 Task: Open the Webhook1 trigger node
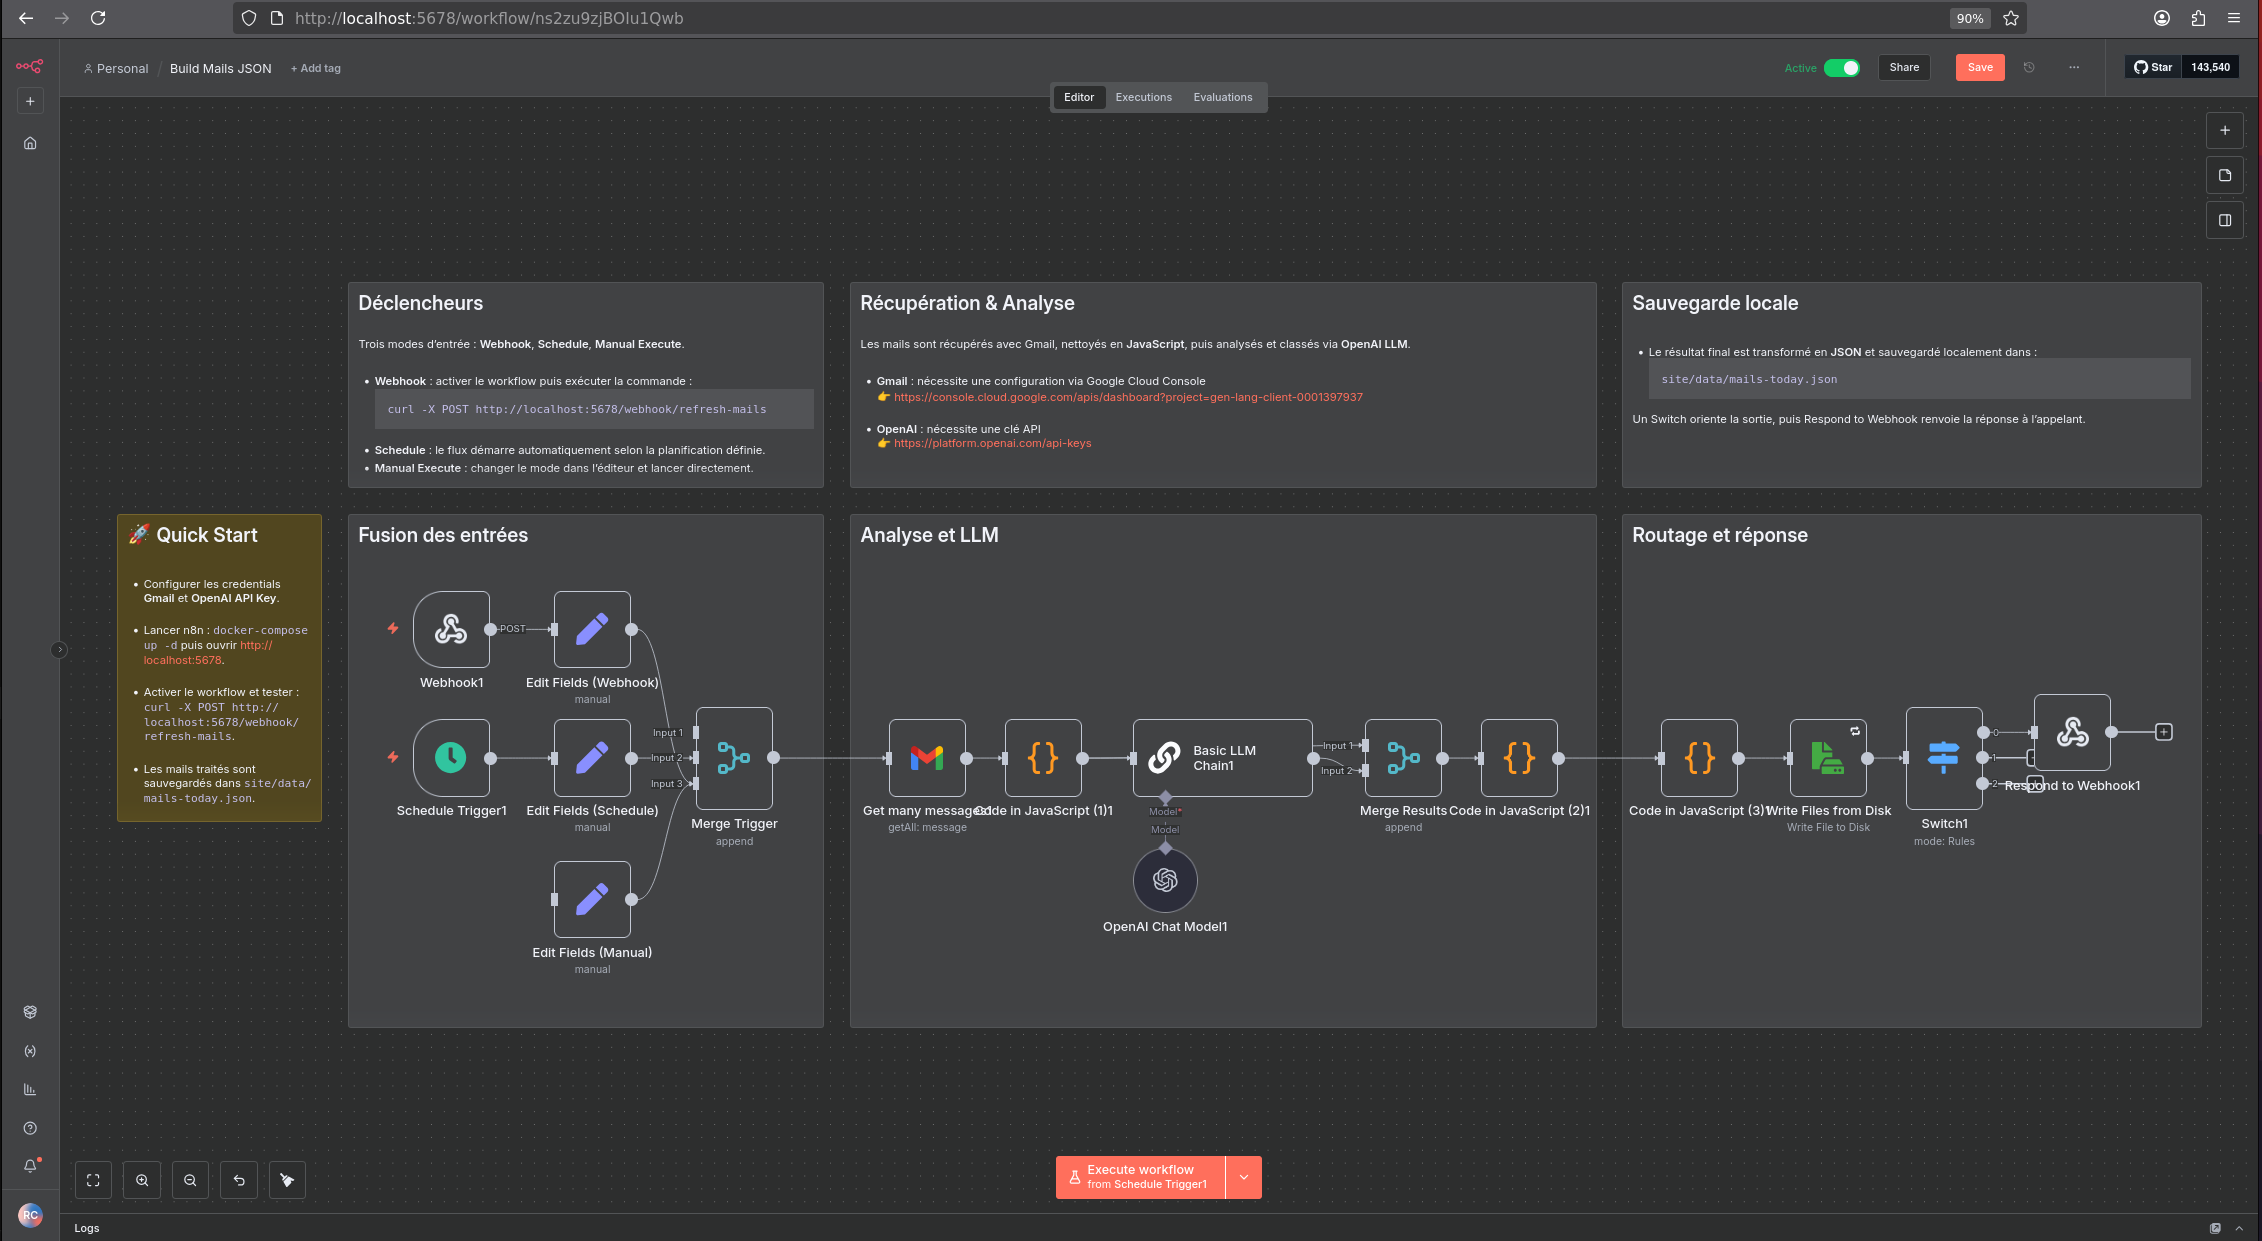click(451, 629)
